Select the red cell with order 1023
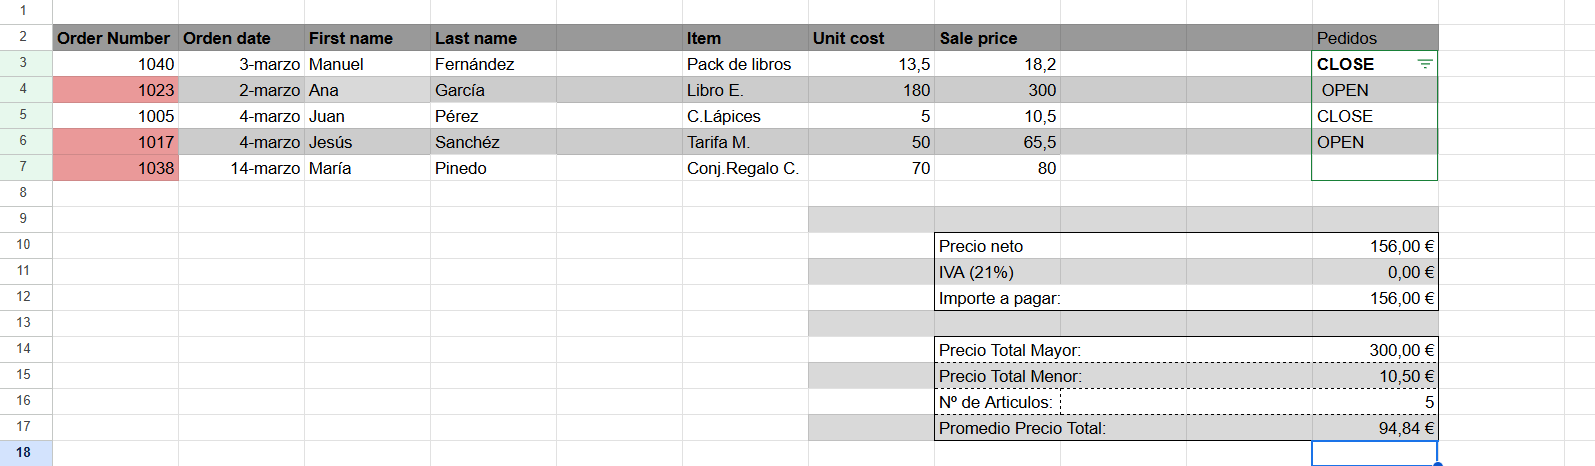Image resolution: width=1595 pixels, height=466 pixels. pos(115,90)
